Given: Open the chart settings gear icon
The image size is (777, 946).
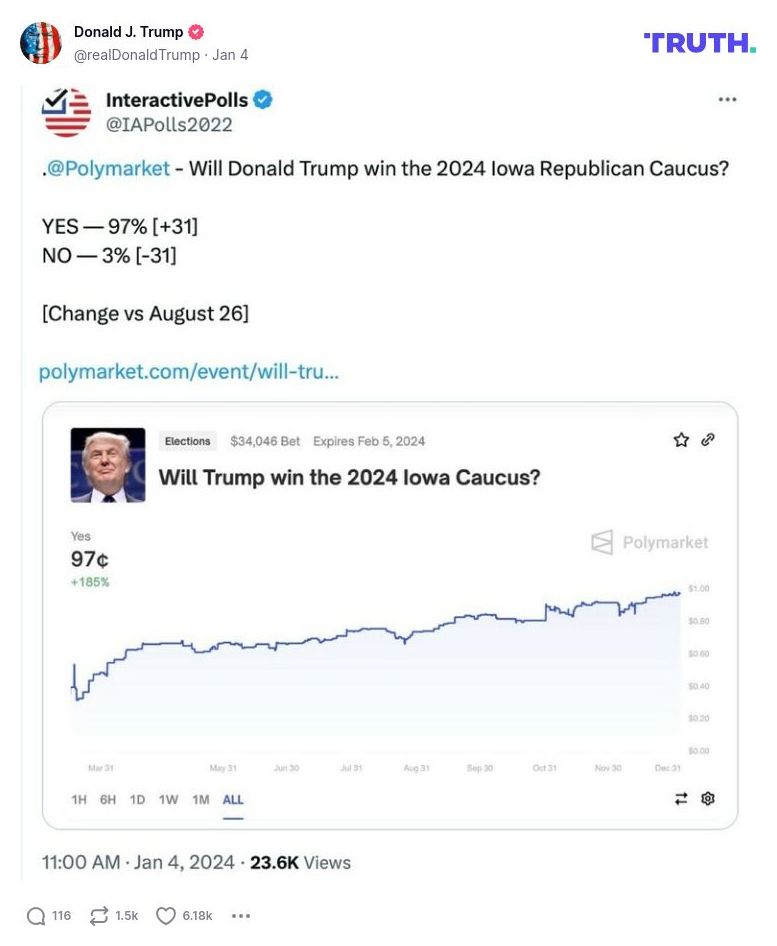Looking at the screenshot, I should tap(708, 799).
